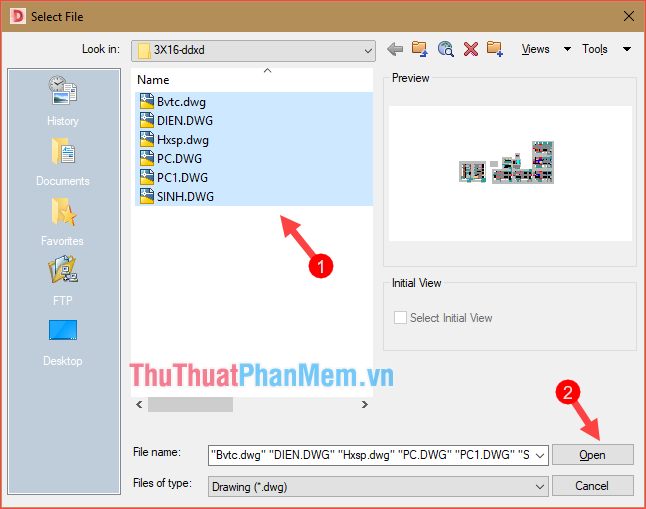Create a new folder

pos(495,49)
